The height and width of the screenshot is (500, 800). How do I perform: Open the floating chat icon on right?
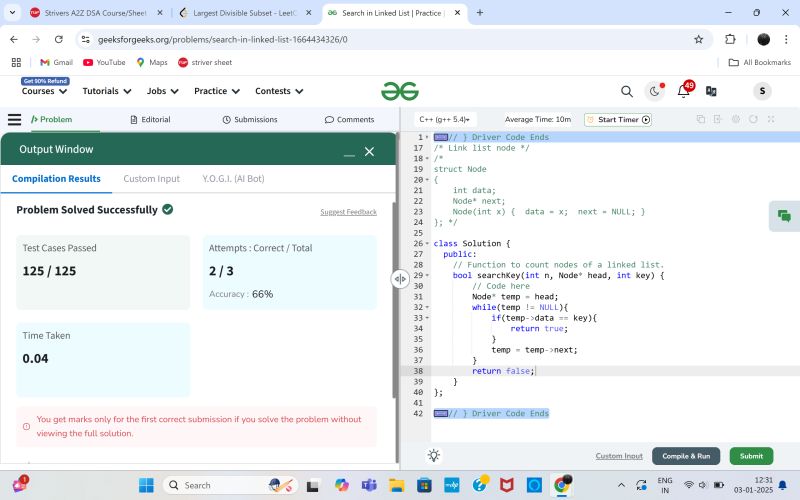pyautogui.click(x=784, y=216)
